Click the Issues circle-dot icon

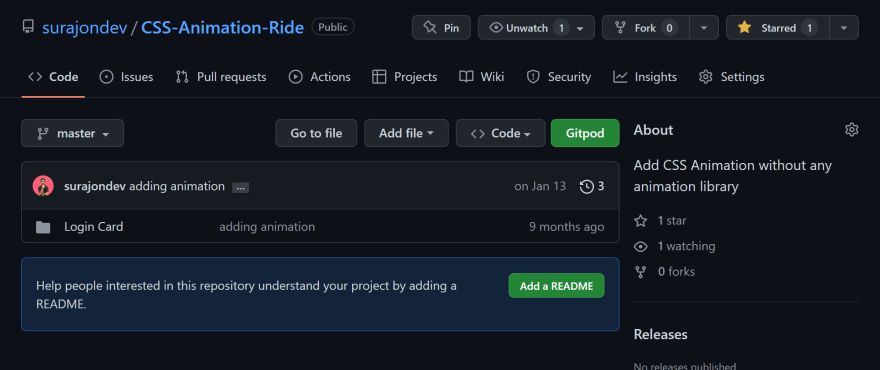(106, 77)
